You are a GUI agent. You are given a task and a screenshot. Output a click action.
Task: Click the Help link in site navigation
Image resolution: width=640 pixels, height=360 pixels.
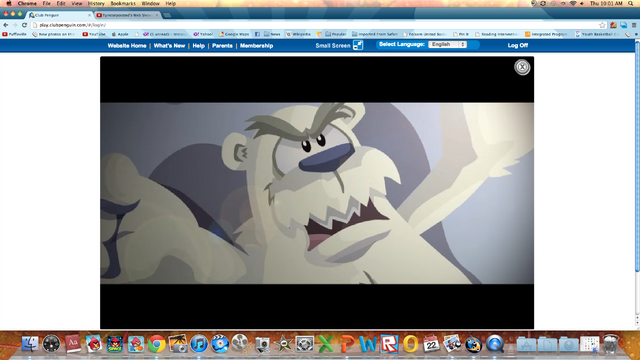click(x=198, y=46)
